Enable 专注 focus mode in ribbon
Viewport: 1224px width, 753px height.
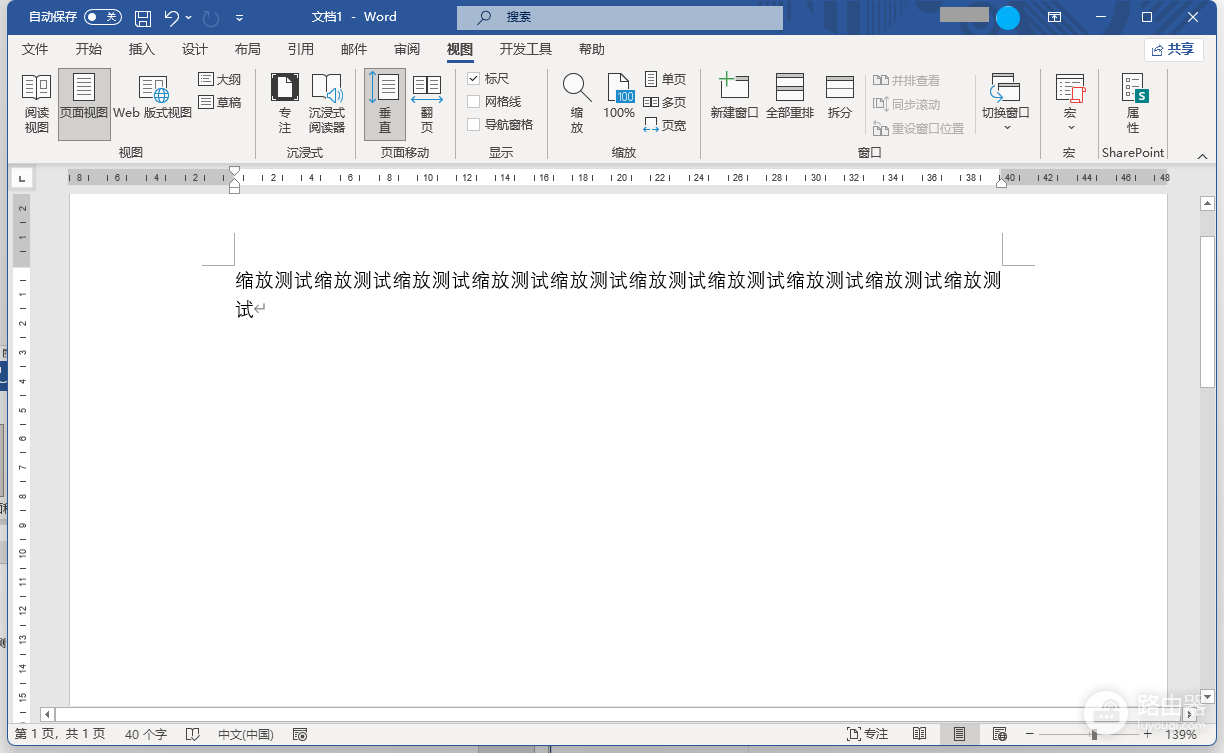pos(285,104)
